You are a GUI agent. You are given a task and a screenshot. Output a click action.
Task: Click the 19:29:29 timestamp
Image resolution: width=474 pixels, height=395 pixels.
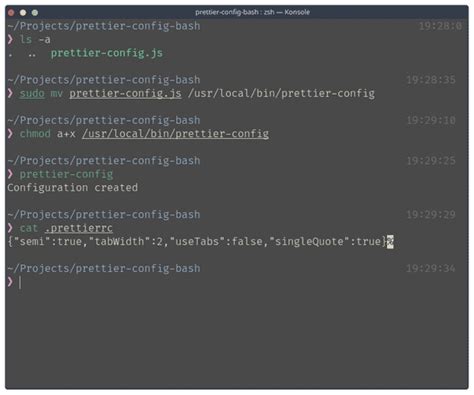[x=431, y=215]
